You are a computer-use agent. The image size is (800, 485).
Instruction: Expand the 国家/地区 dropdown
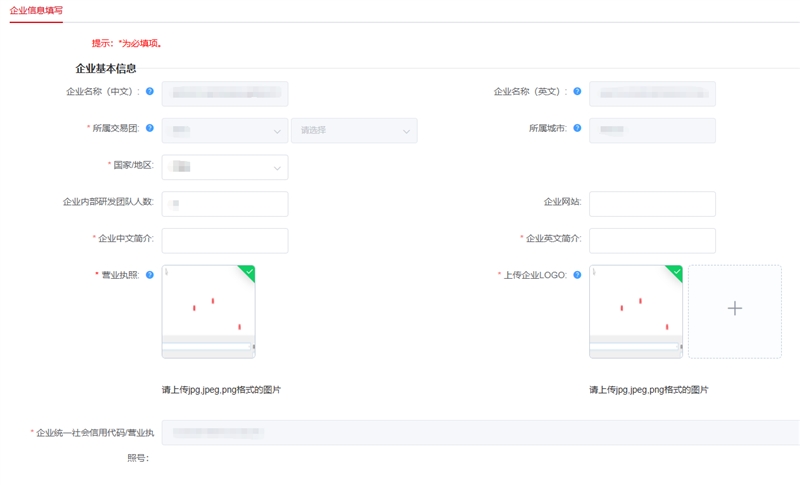tap(225, 167)
